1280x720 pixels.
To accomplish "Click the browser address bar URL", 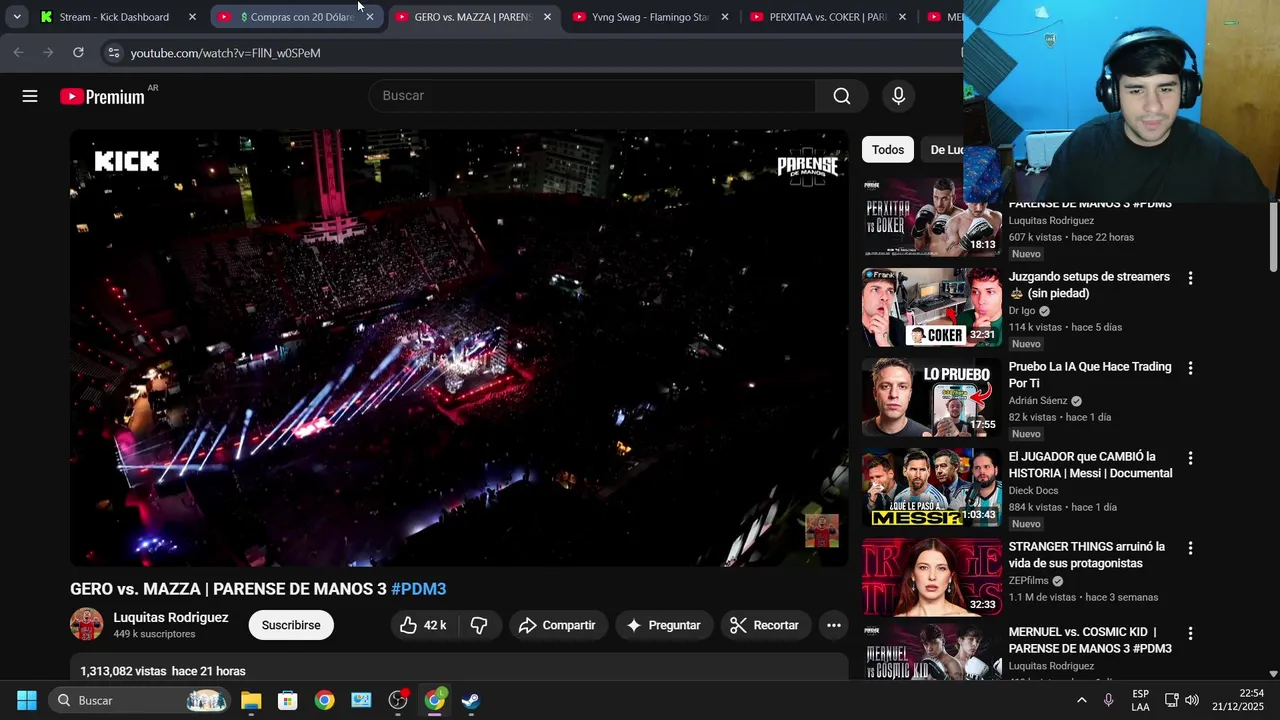I will 225,53.
